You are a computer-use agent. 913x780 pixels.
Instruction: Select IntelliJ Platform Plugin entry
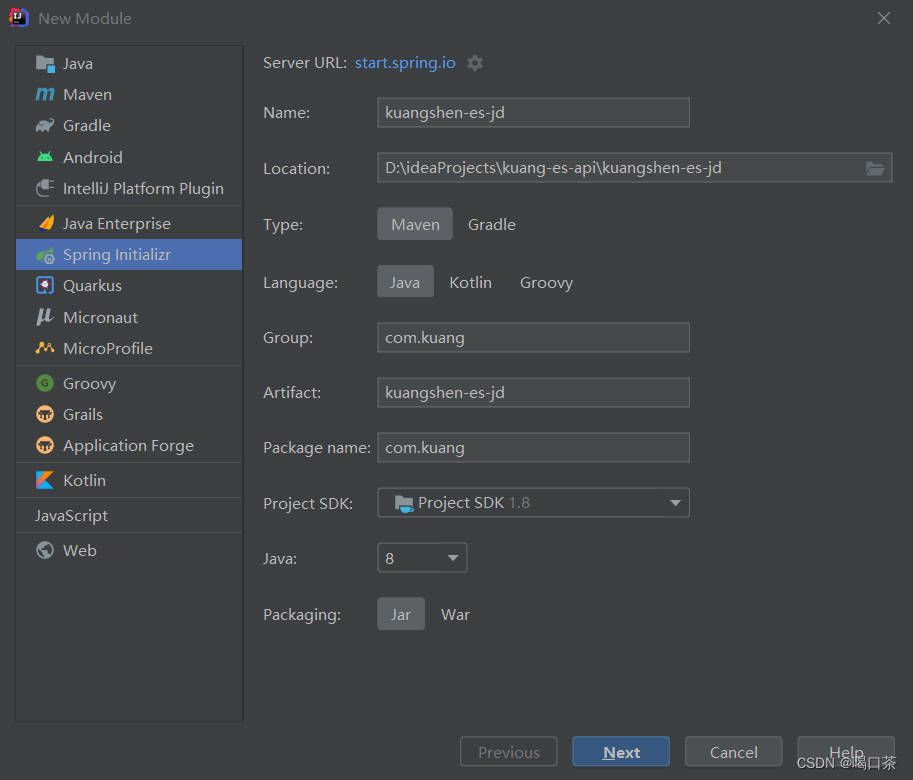tap(129, 188)
